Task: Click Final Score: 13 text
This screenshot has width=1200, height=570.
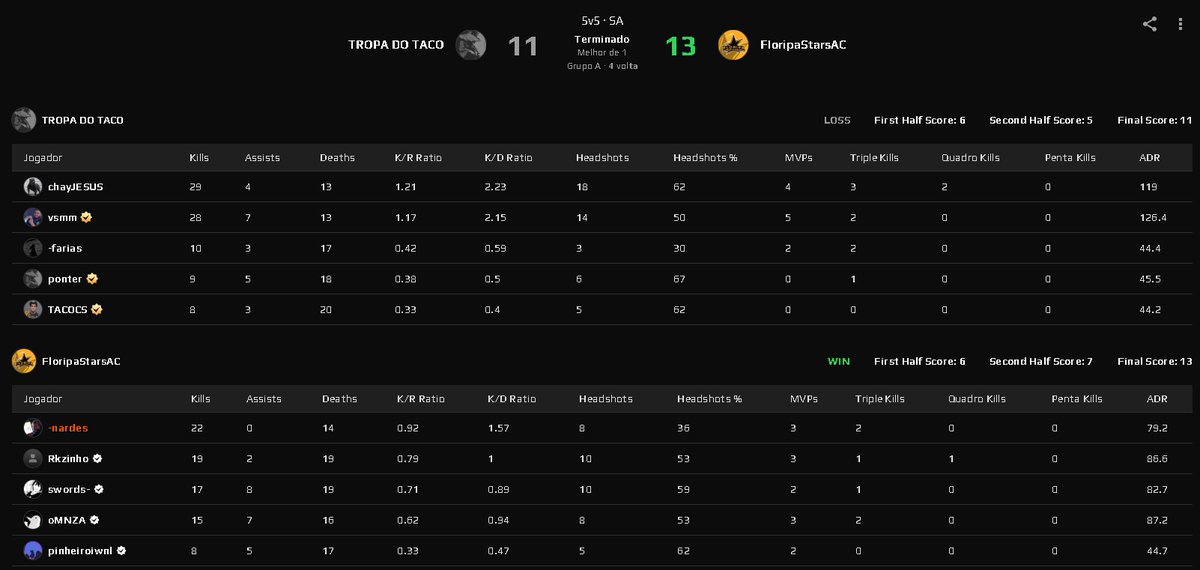Action: (1155, 361)
